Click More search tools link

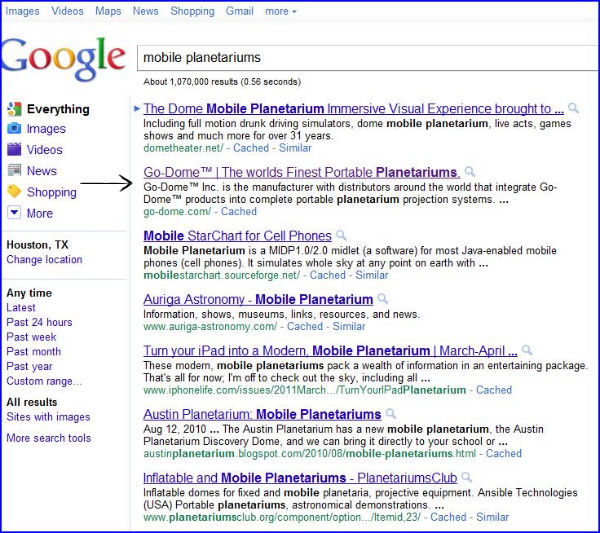click(49, 438)
